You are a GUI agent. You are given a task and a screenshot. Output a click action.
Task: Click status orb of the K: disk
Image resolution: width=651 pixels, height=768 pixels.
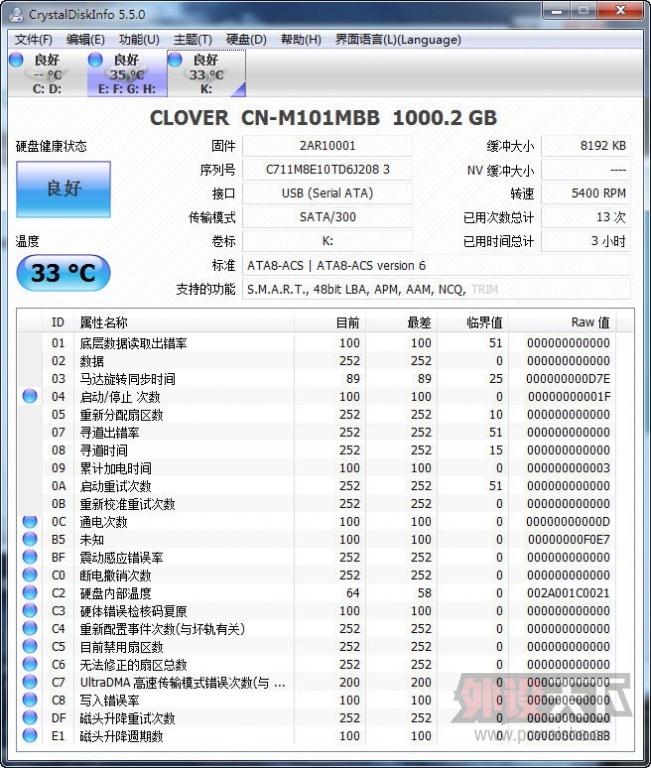175,59
